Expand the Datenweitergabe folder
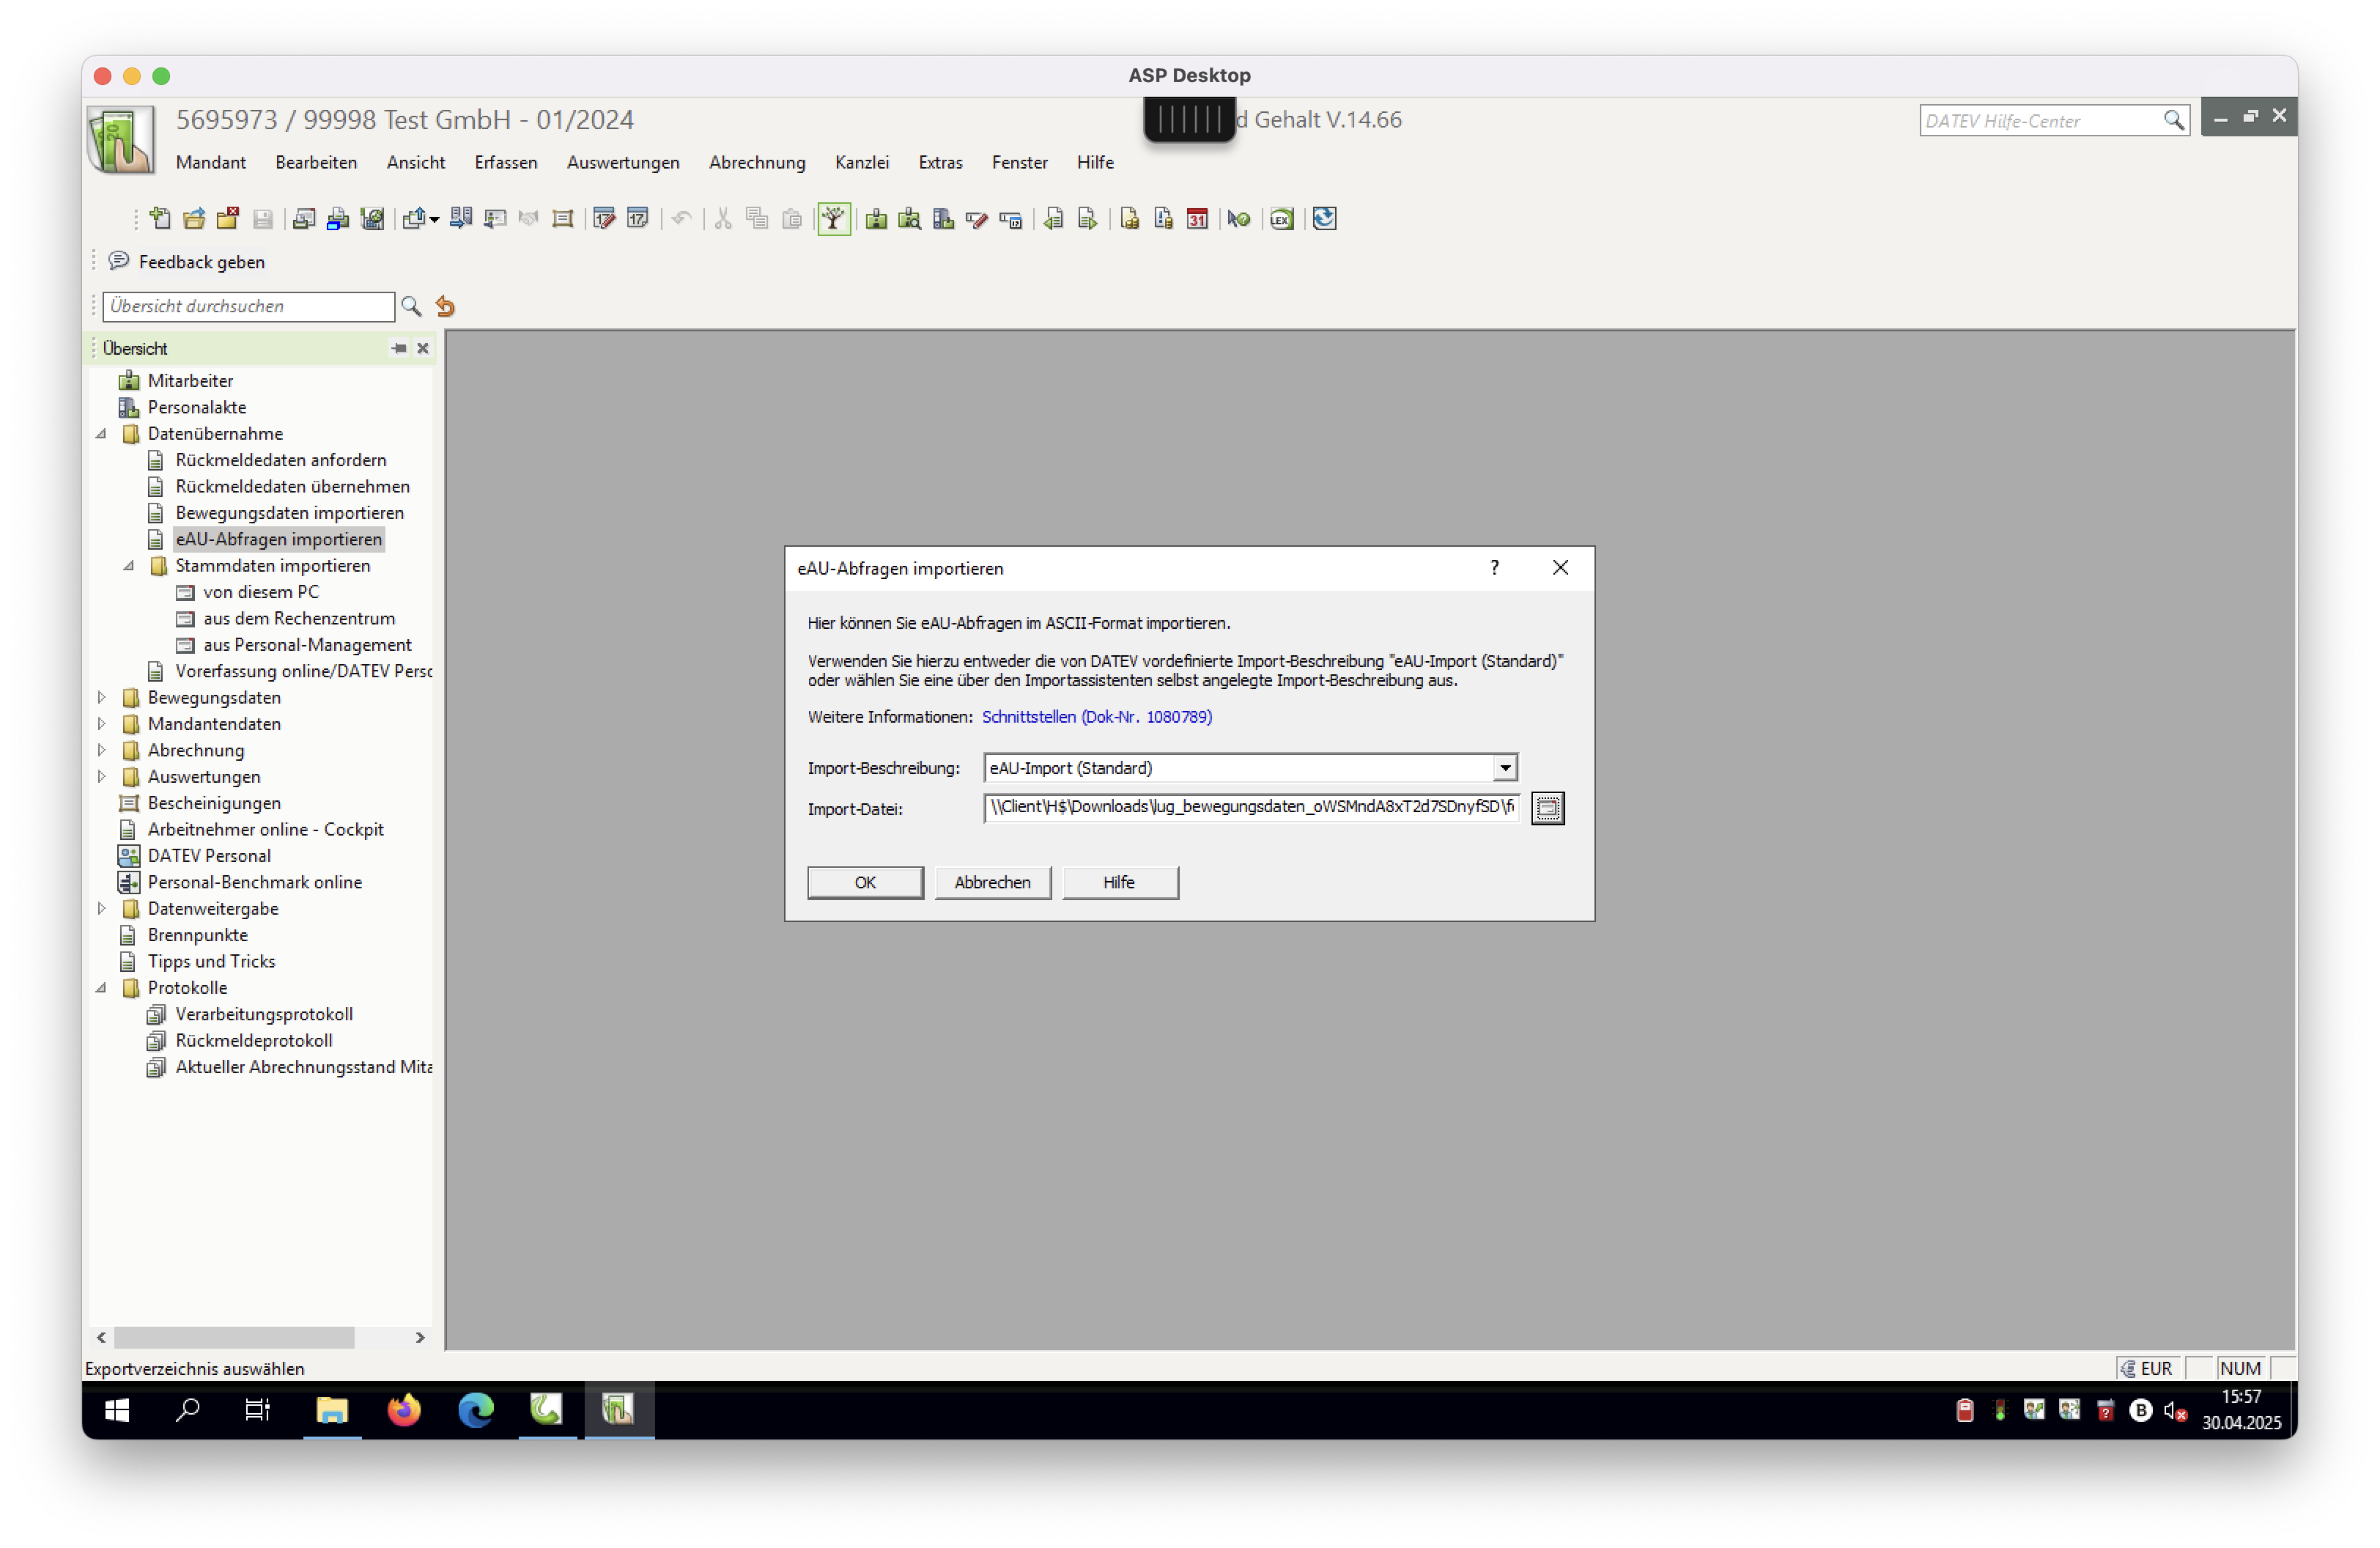This screenshot has width=2380, height=1548. pos(101,908)
